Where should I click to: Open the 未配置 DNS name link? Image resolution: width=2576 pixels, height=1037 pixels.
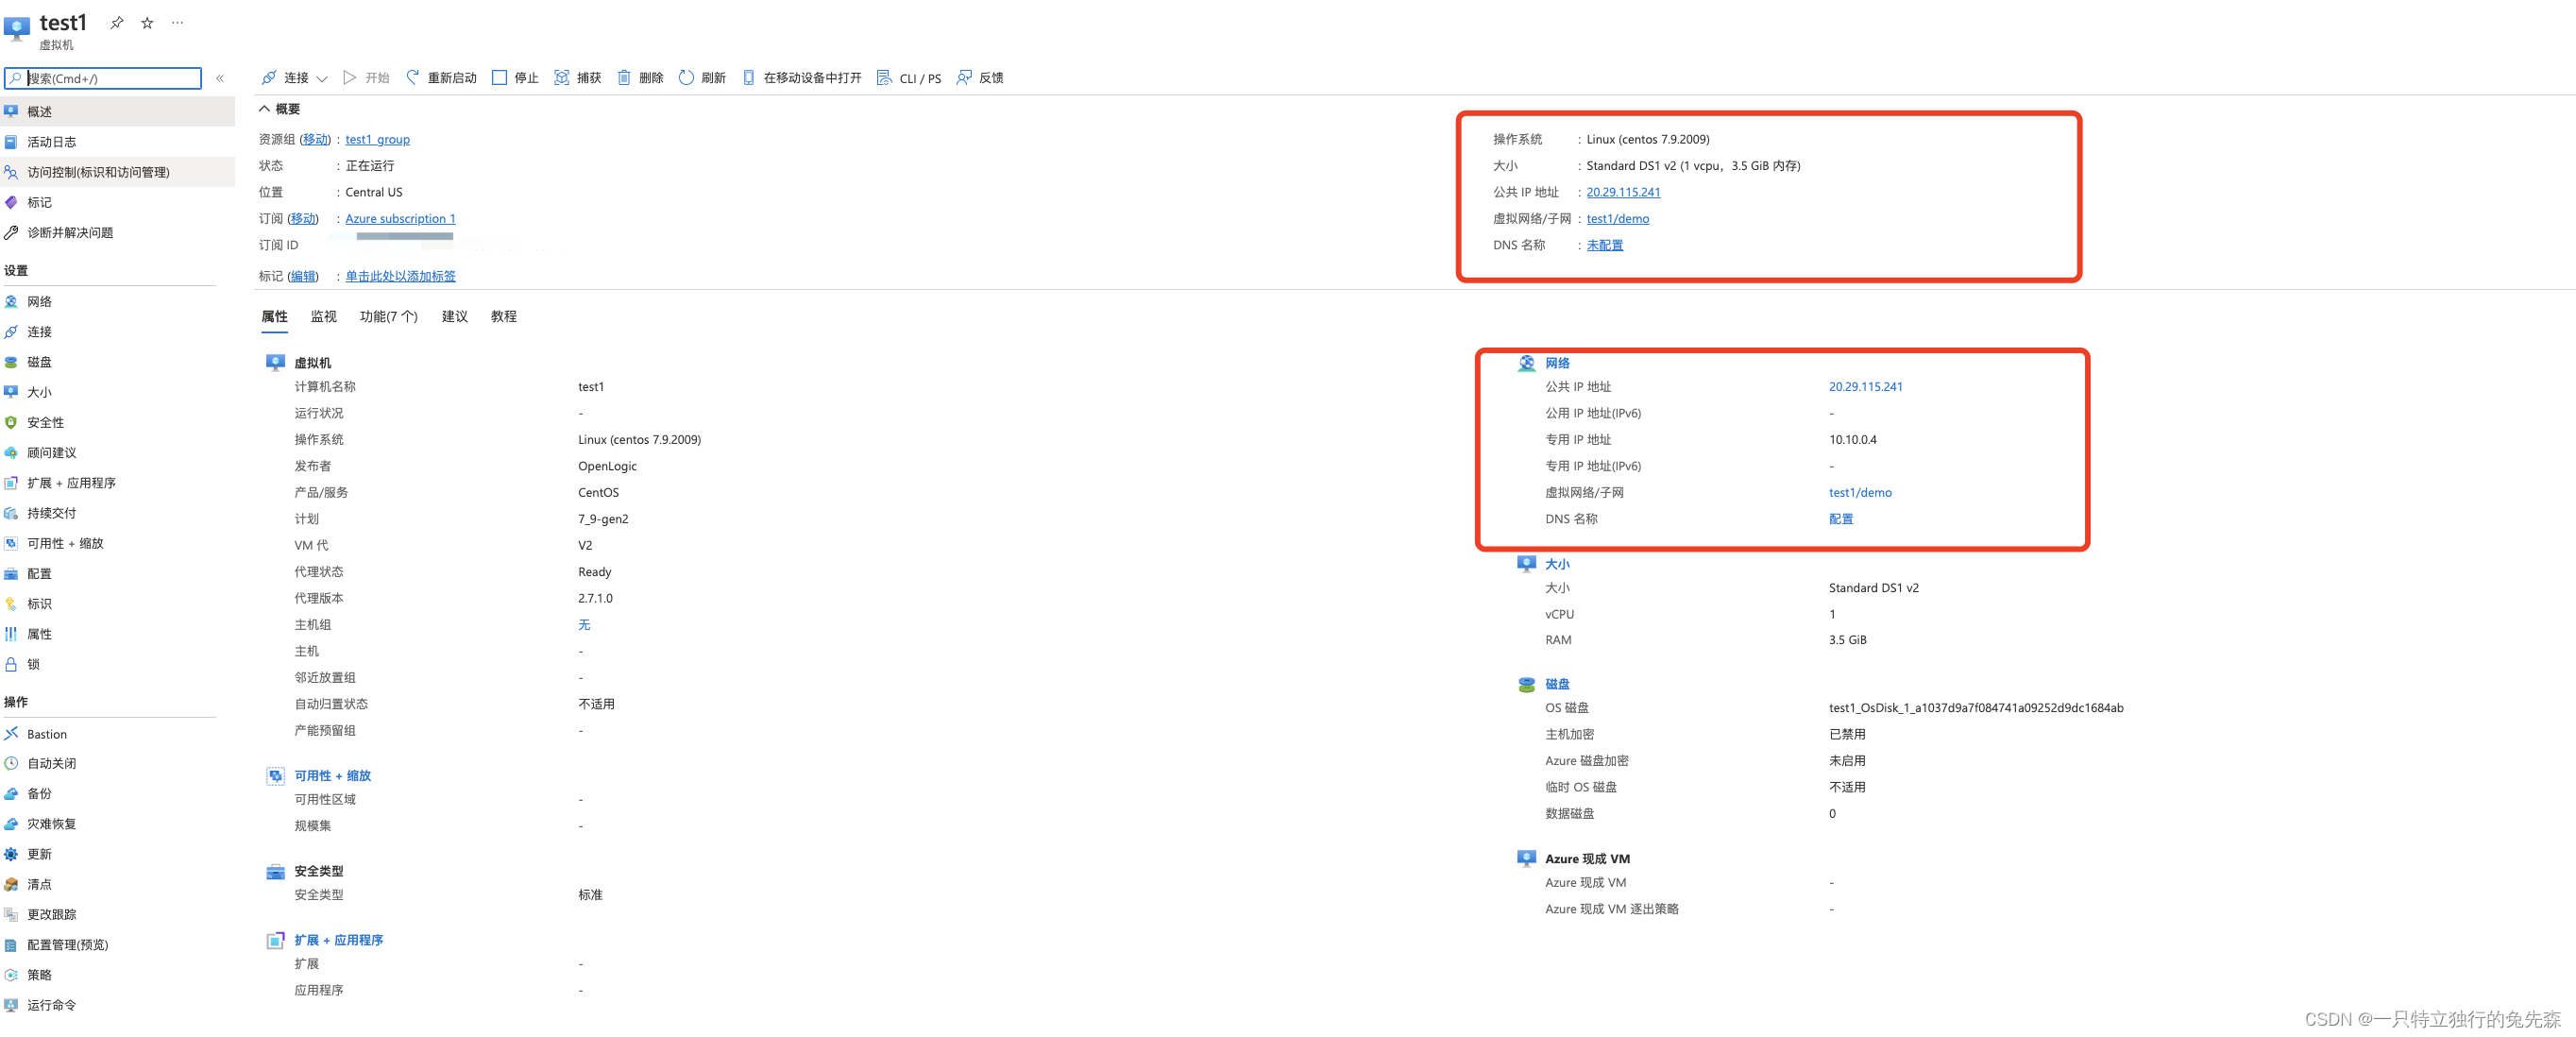pyautogui.click(x=1604, y=245)
